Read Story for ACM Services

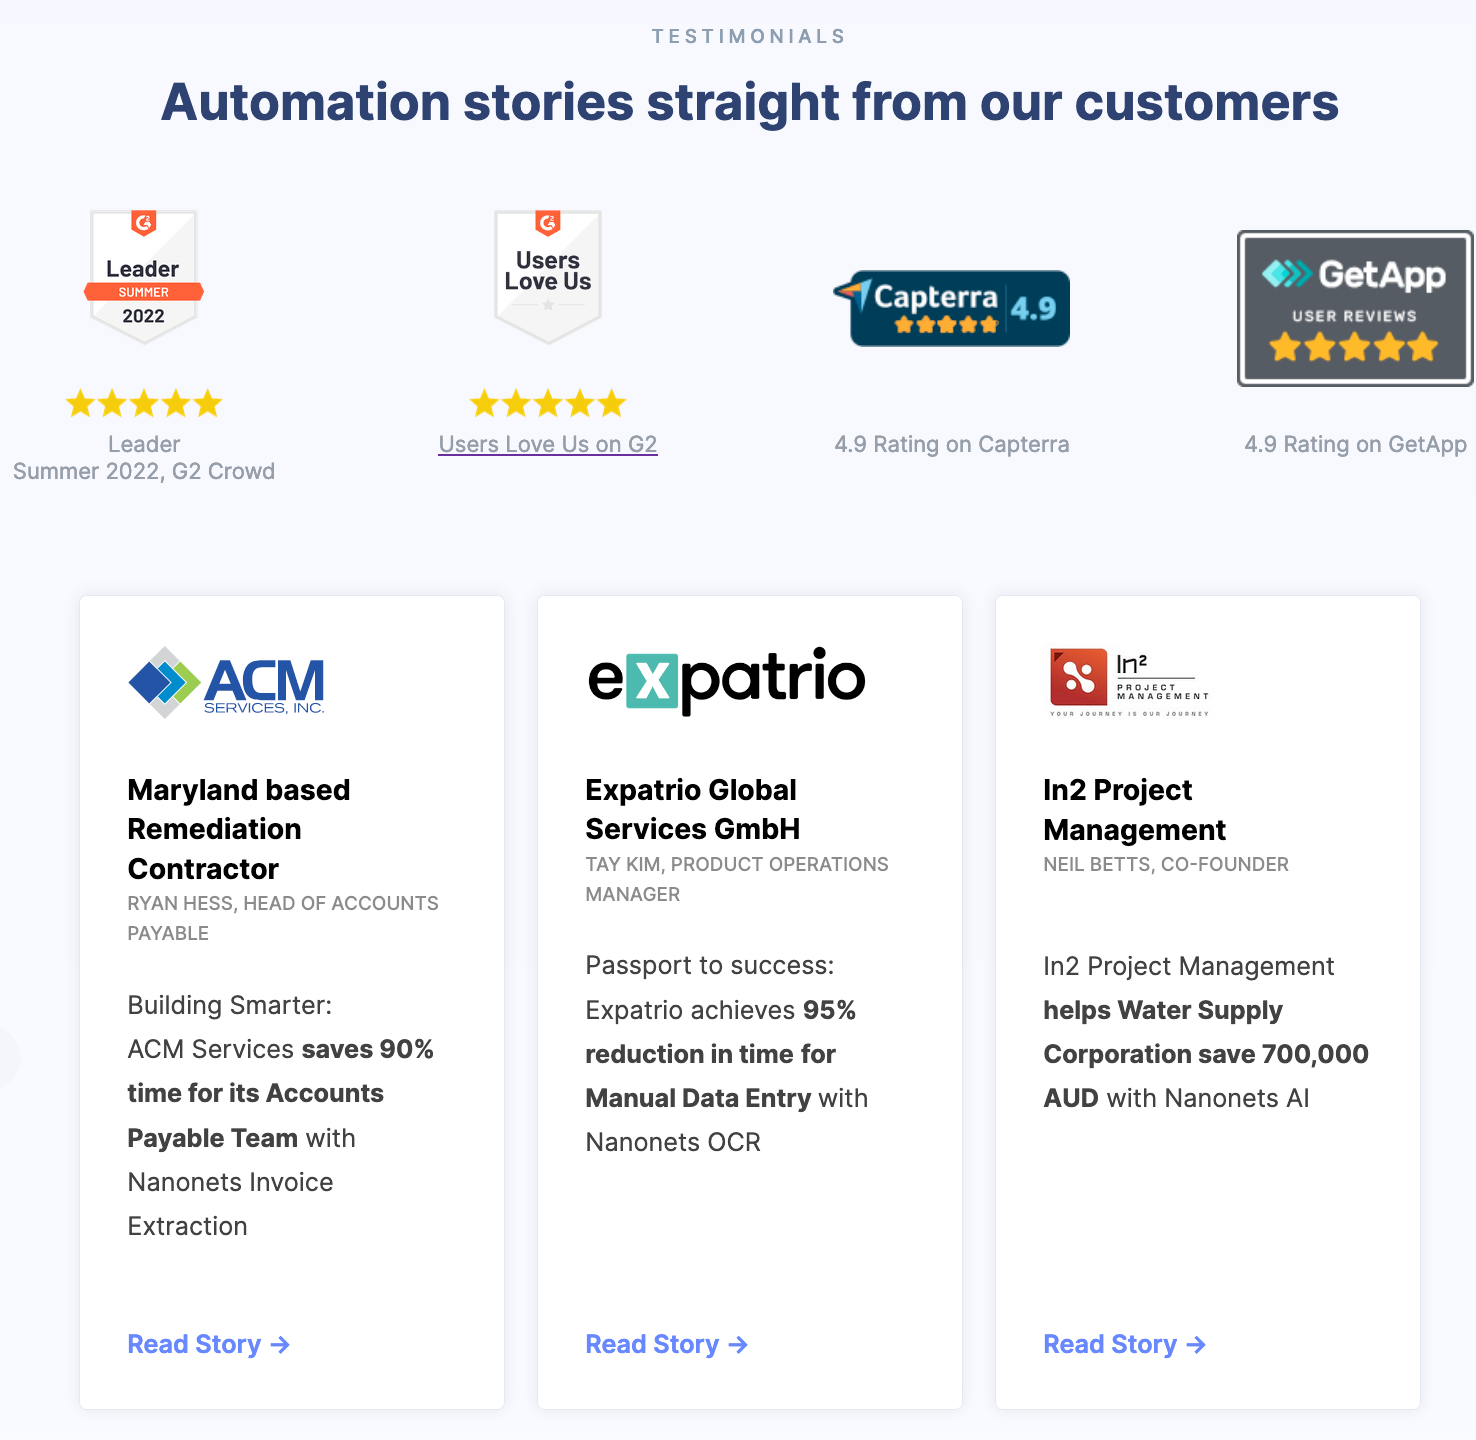coord(208,1344)
